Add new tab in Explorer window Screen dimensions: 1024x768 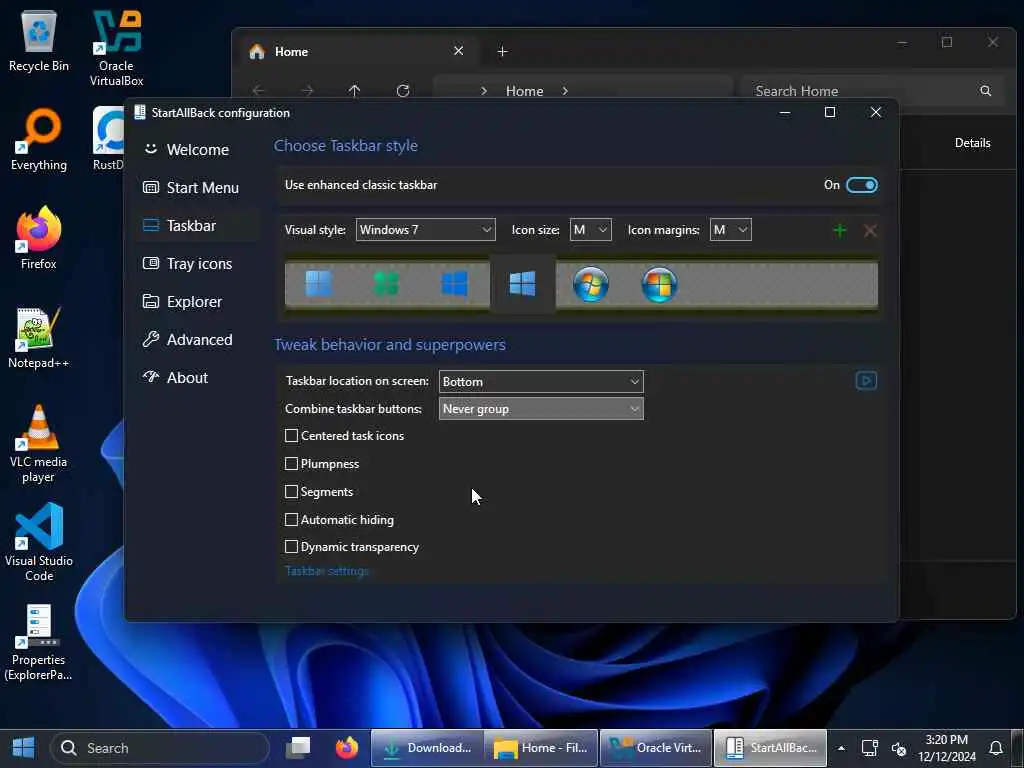tap(502, 51)
